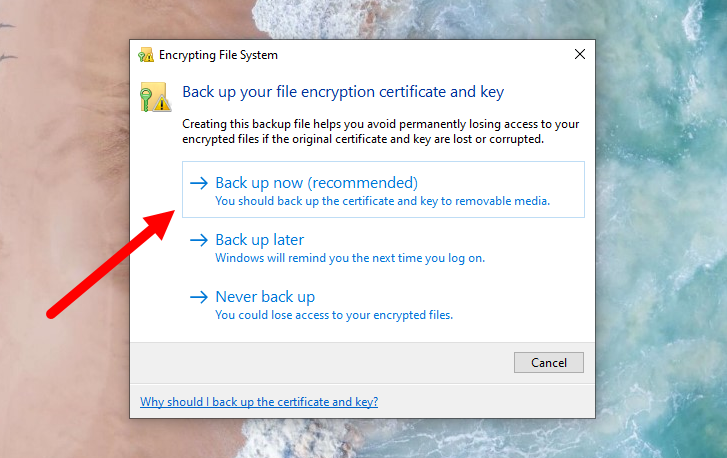Screen dimensions: 727x458
Task: Click the blue arrow beside Back up now
Action: [x=199, y=183]
